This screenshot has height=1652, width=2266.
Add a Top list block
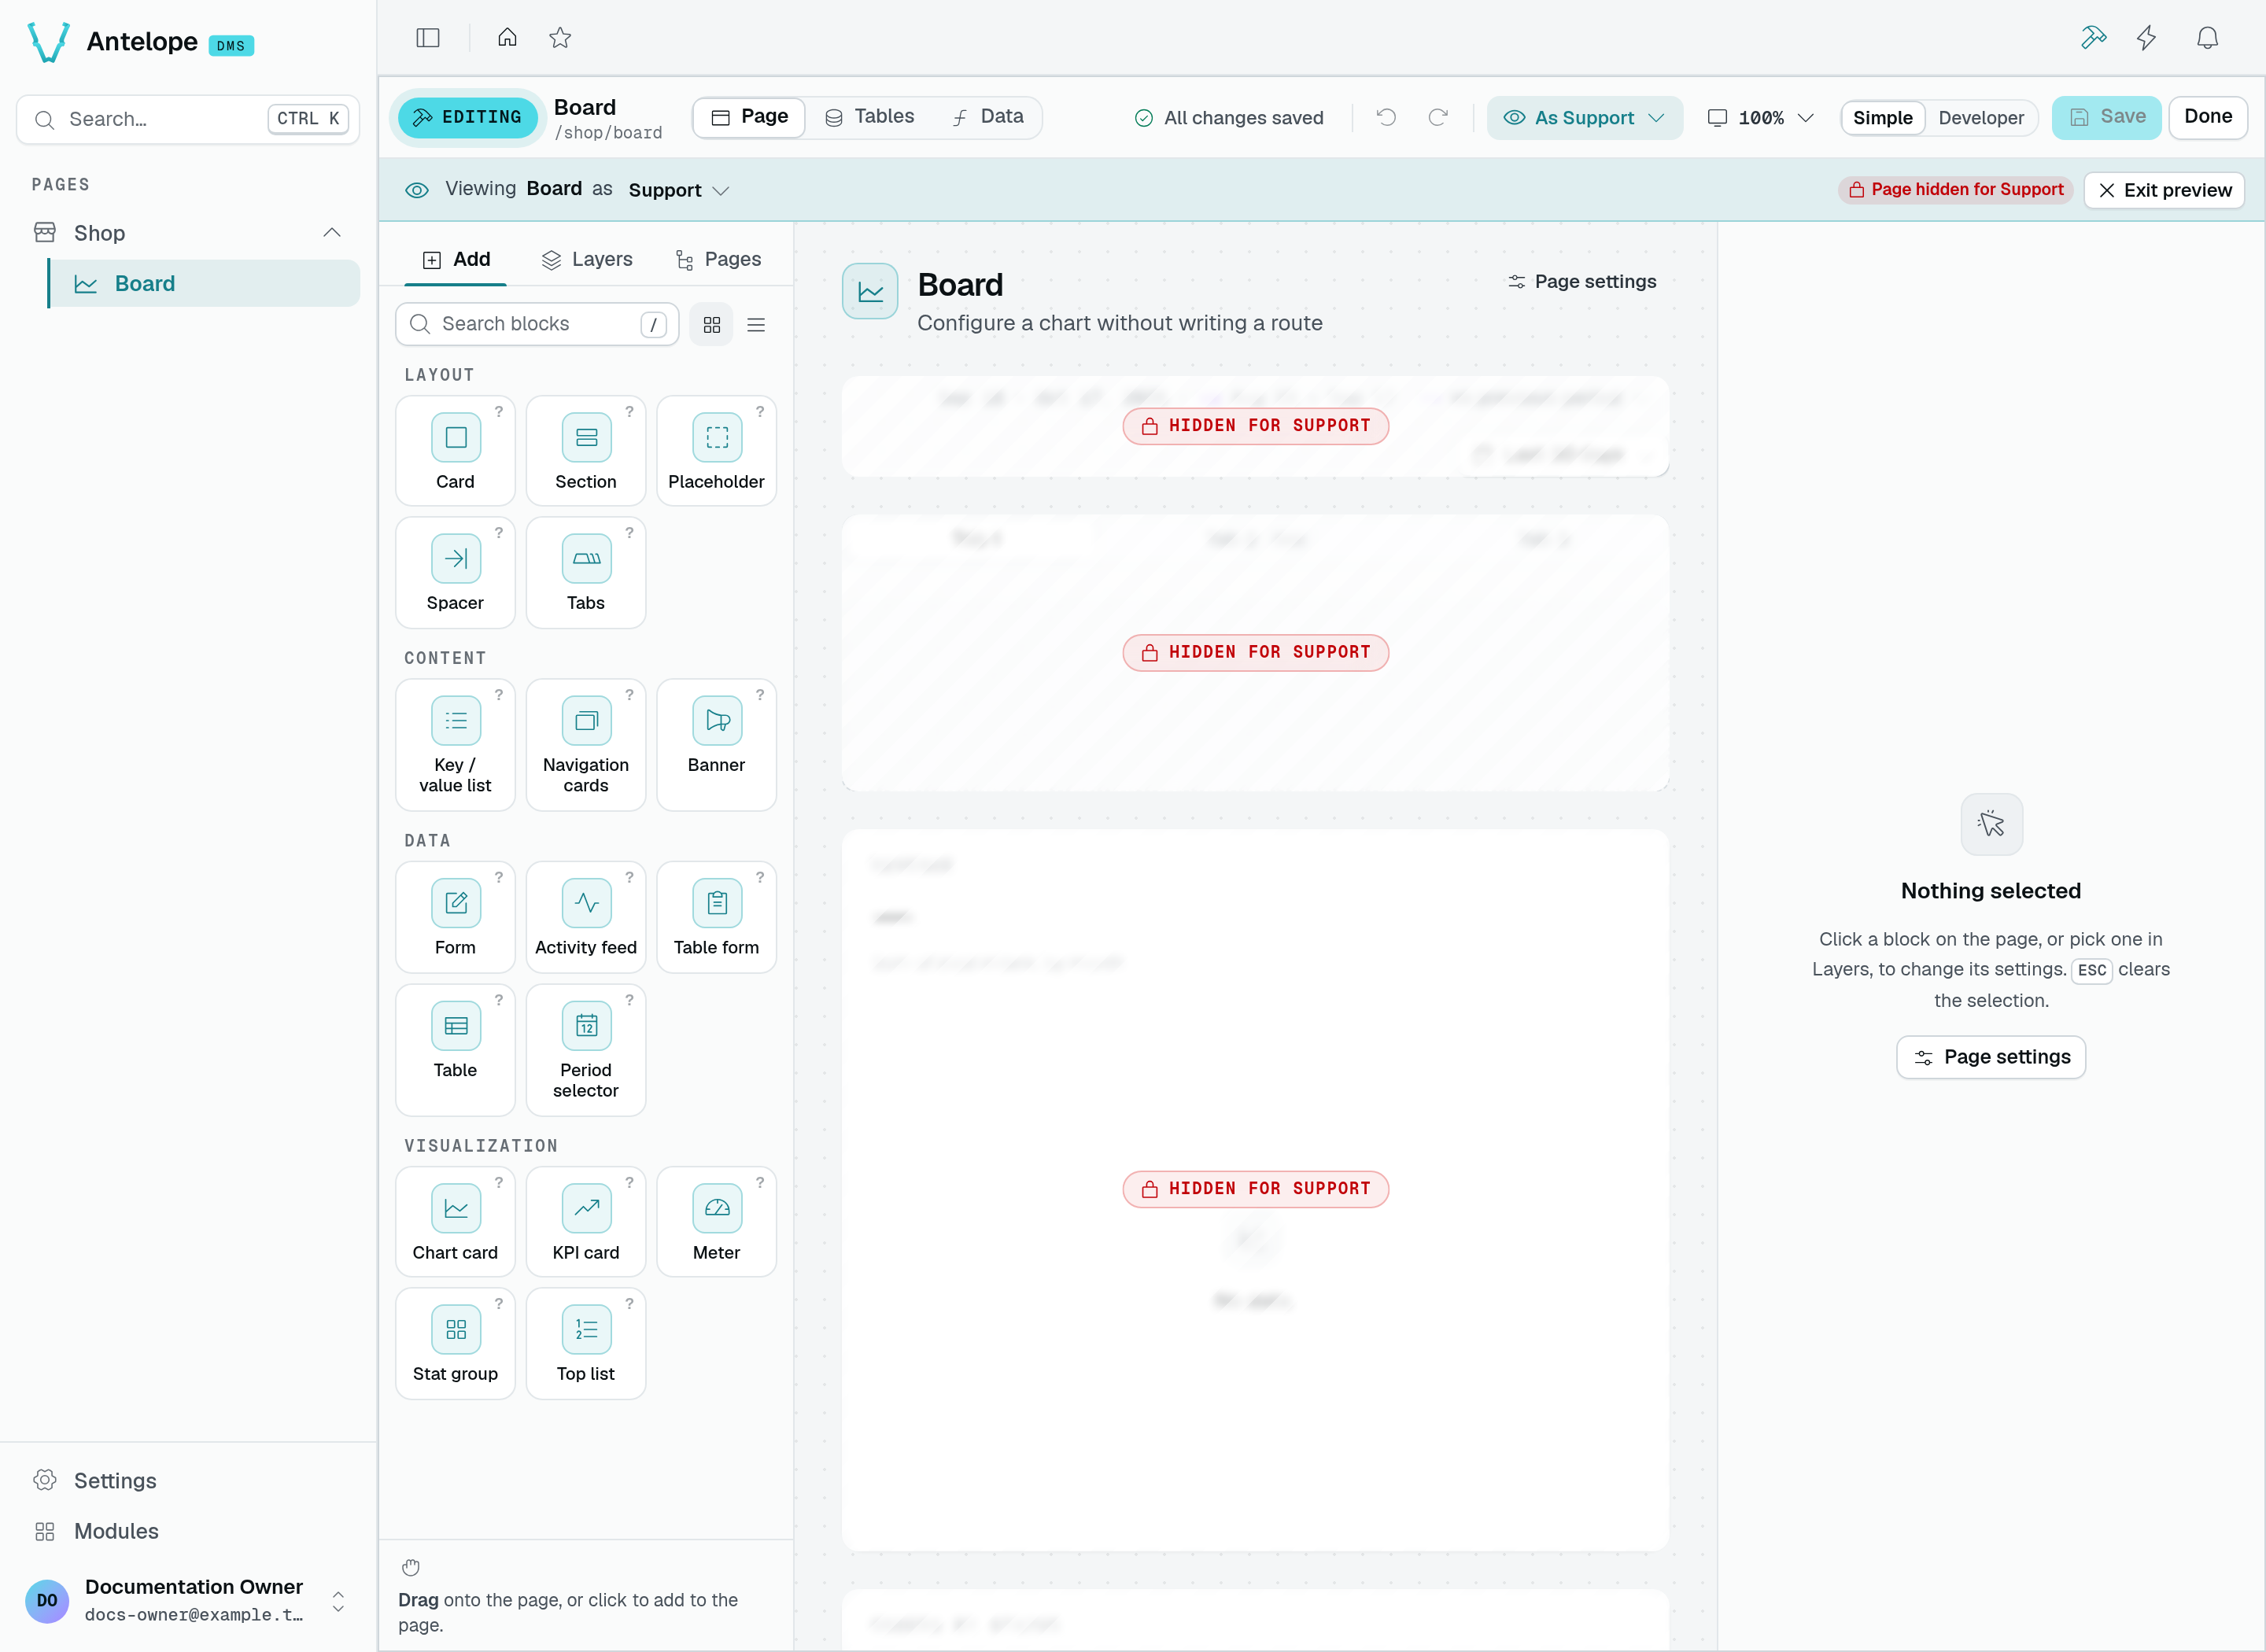tap(586, 1343)
